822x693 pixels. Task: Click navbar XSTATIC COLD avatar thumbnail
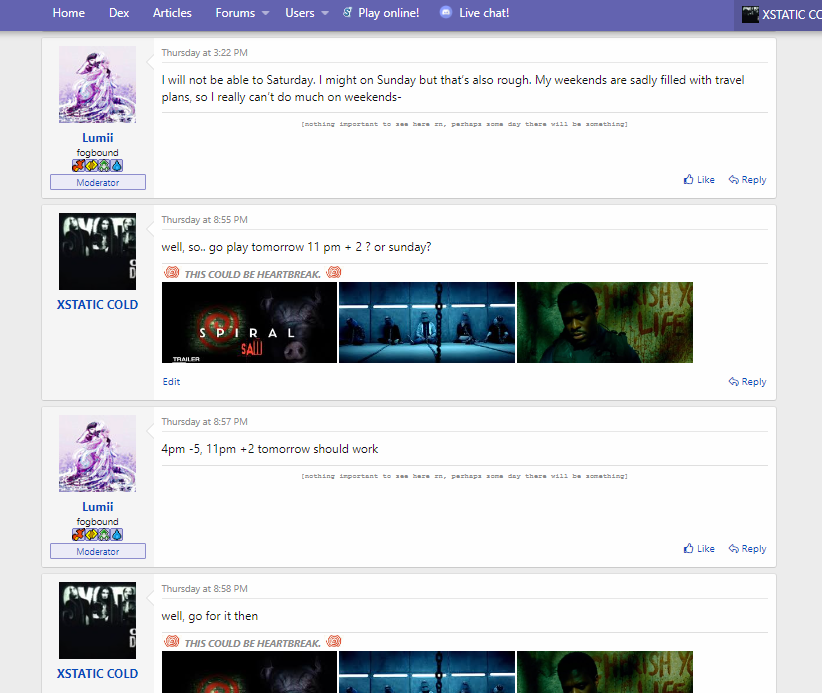(x=750, y=15)
